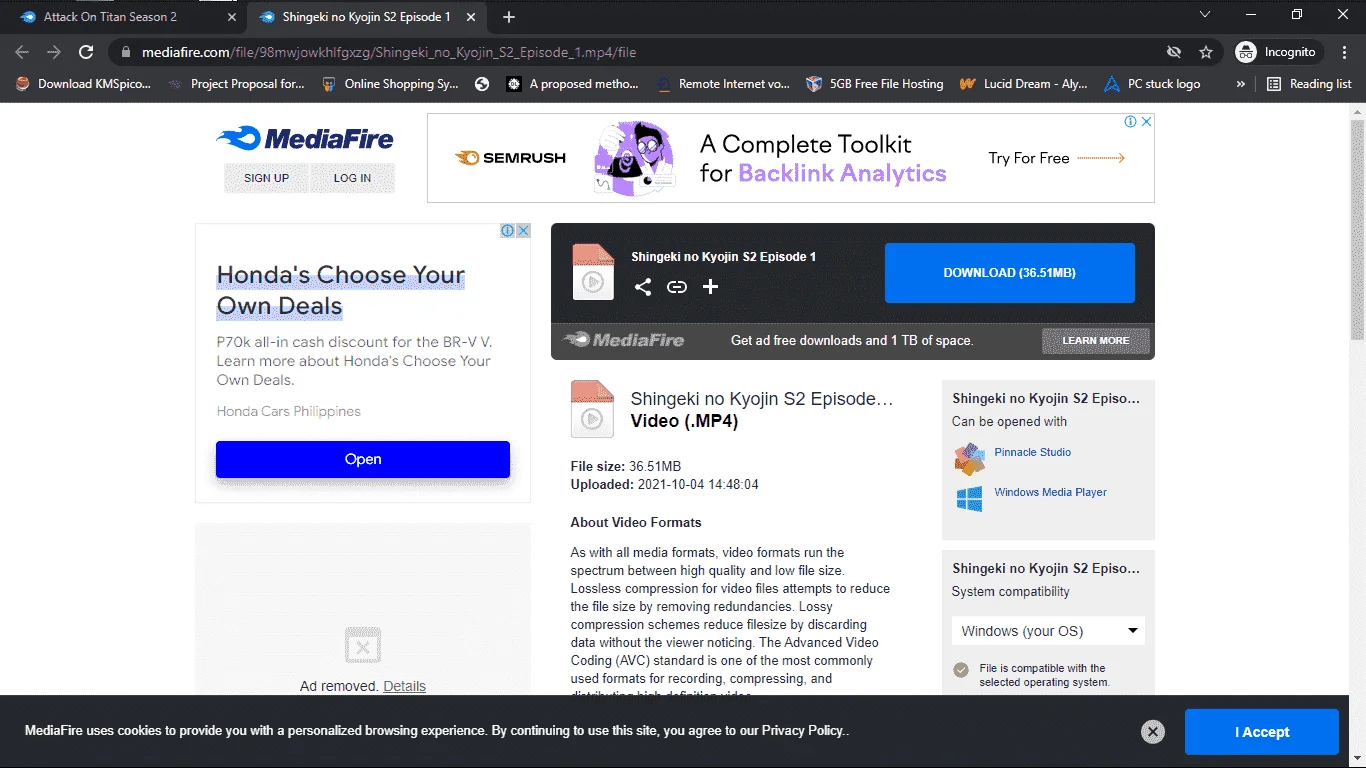Image resolution: width=1366 pixels, height=768 pixels.
Task: Accept cookies with the I Accept button
Action: tap(1262, 732)
